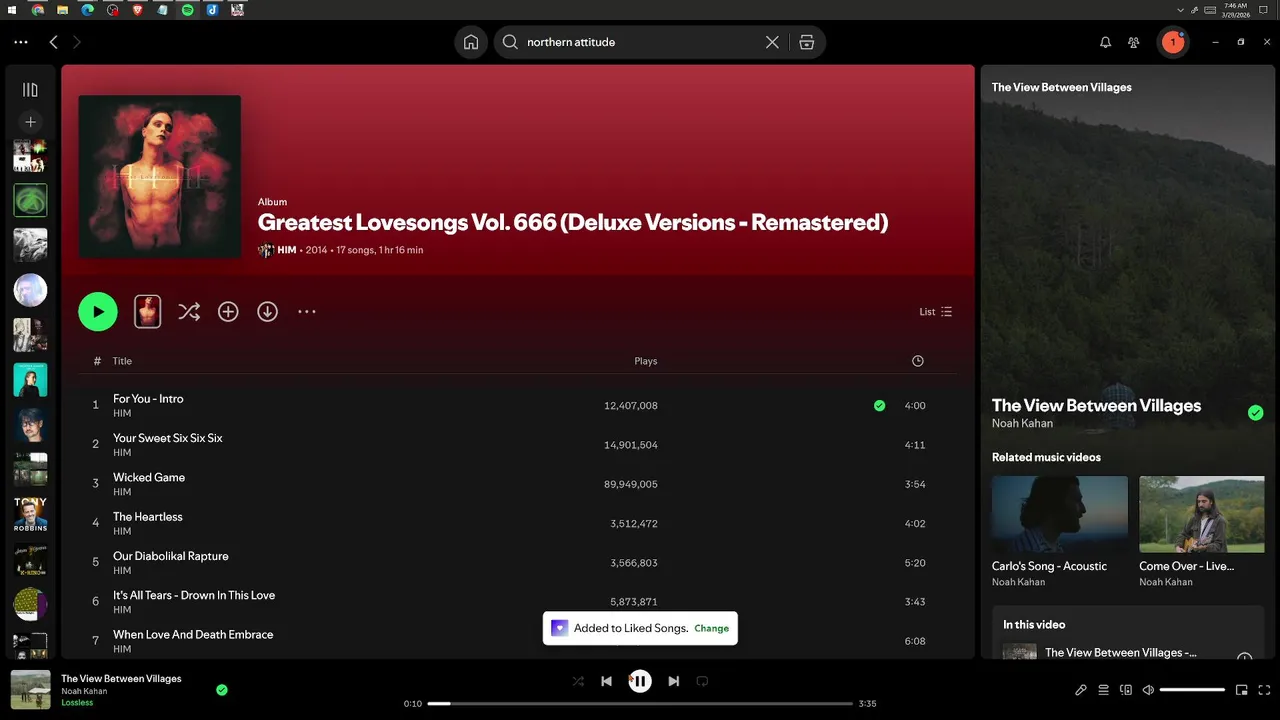The height and width of the screenshot is (720, 1280).
Task: Open Google Chrome from the Windows taskbar
Action: [38, 10]
